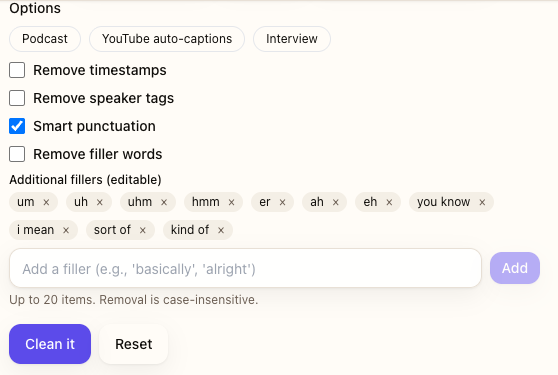Select the Interview preset
The width and height of the screenshot is (558, 375).
292,39
